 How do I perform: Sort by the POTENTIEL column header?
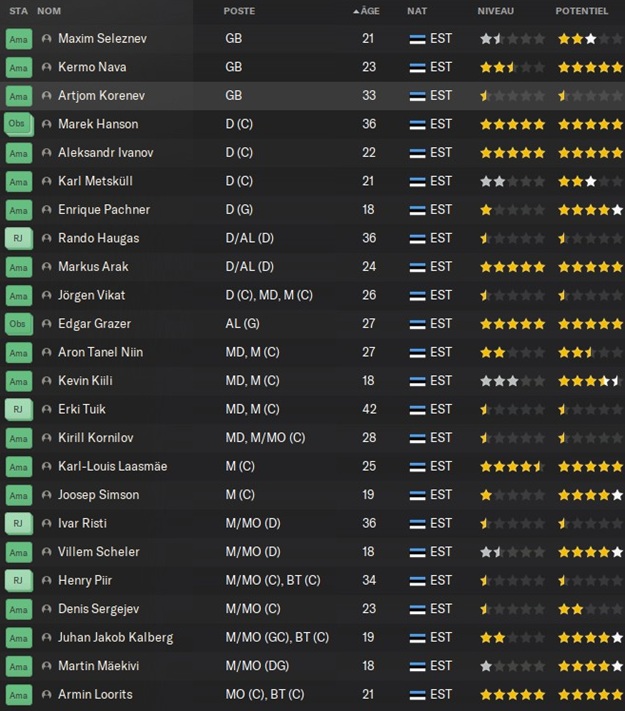(x=582, y=11)
